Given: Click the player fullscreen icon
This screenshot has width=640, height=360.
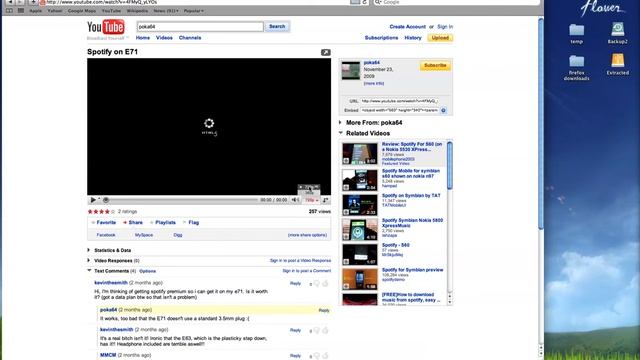Looking at the screenshot, I should (325, 200).
